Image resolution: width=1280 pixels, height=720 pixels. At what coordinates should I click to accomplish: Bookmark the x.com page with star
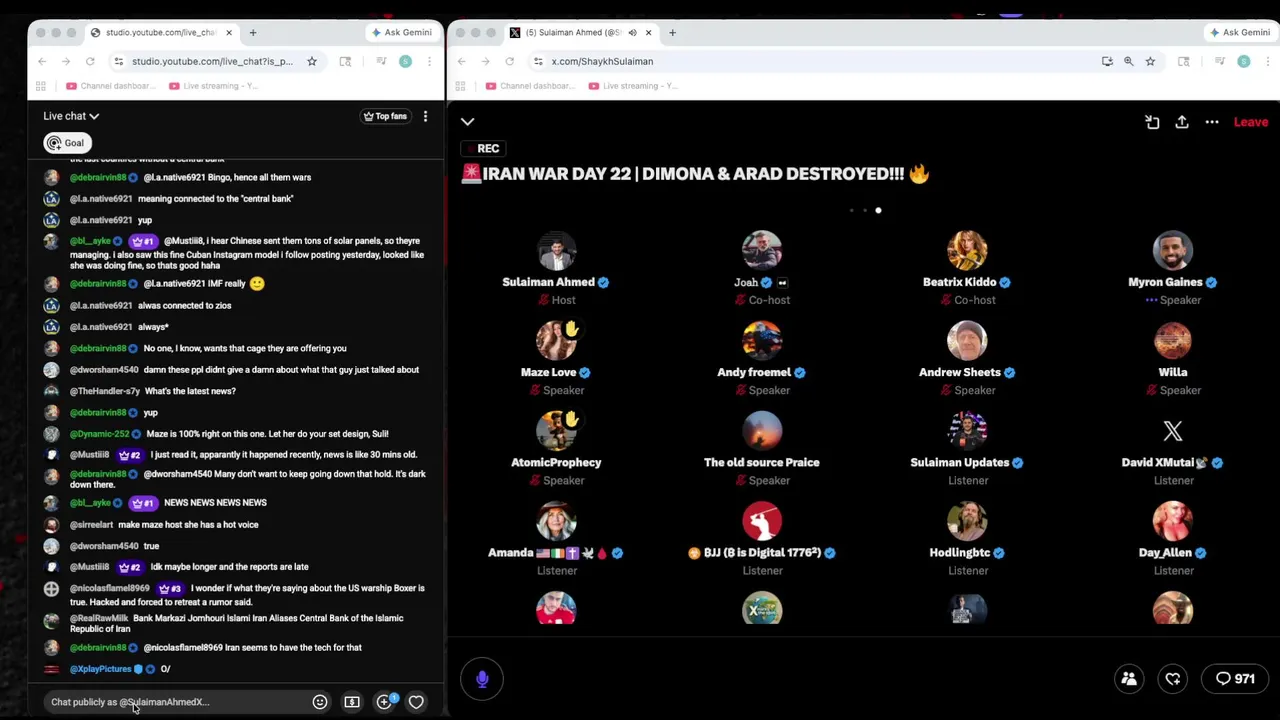click(x=1150, y=61)
